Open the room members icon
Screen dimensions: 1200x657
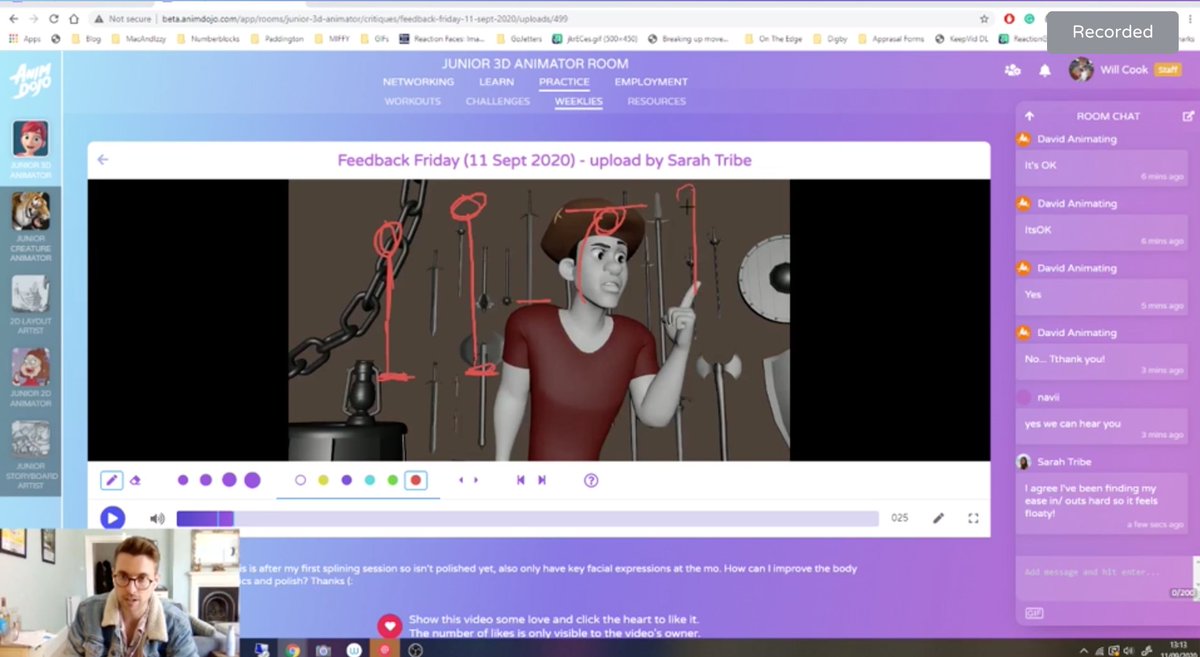pos(1013,70)
